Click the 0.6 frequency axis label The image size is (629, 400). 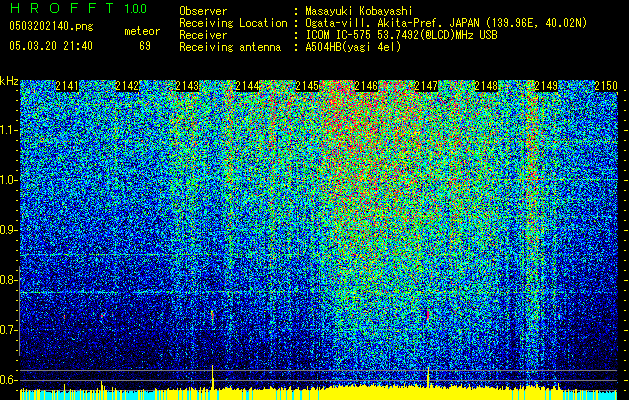[8, 380]
